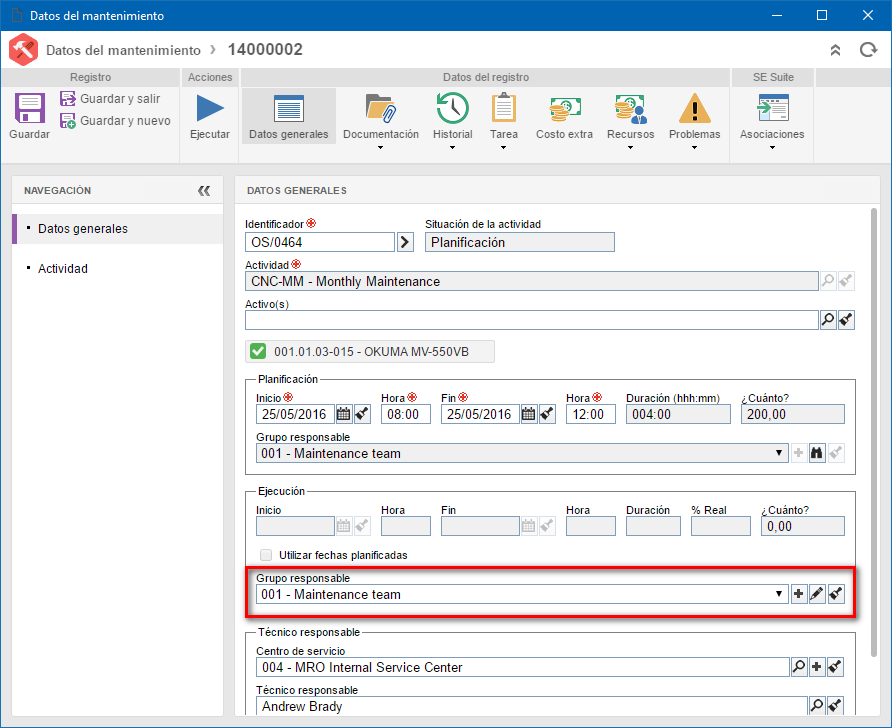Screen dimensions: 892x728
Task: Search Centro de servicio with magnifier icon
Action: (x=799, y=667)
